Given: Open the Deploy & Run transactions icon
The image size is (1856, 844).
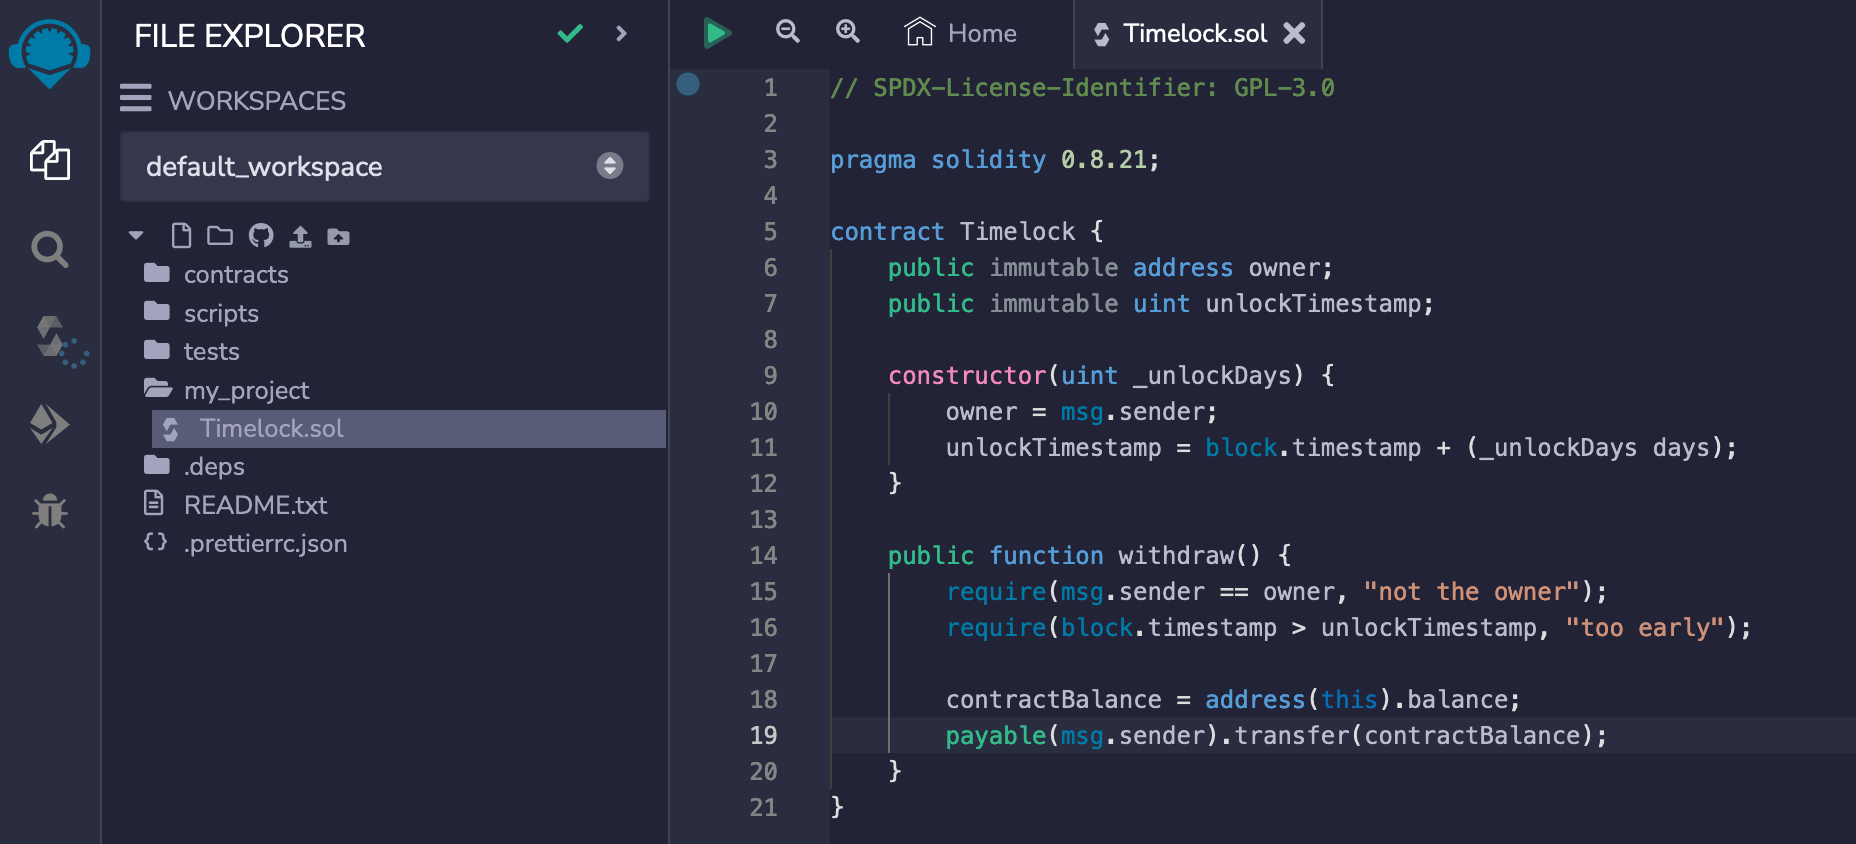Looking at the screenshot, I should pos(49,424).
